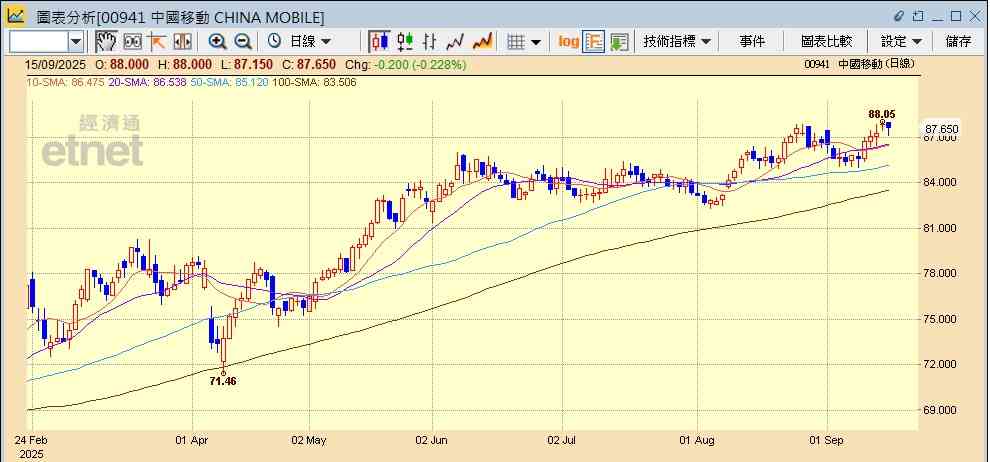Click the Chg: -0.200 (-0.228%) value
Viewport: 990px width, 462px height.
tap(405, 64)
